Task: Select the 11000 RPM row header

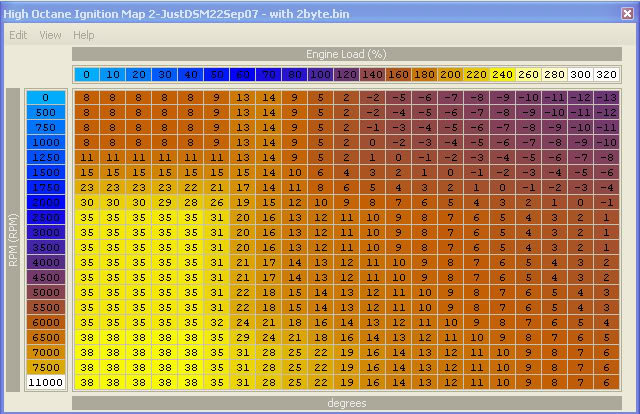Action: tap(46, 383)
